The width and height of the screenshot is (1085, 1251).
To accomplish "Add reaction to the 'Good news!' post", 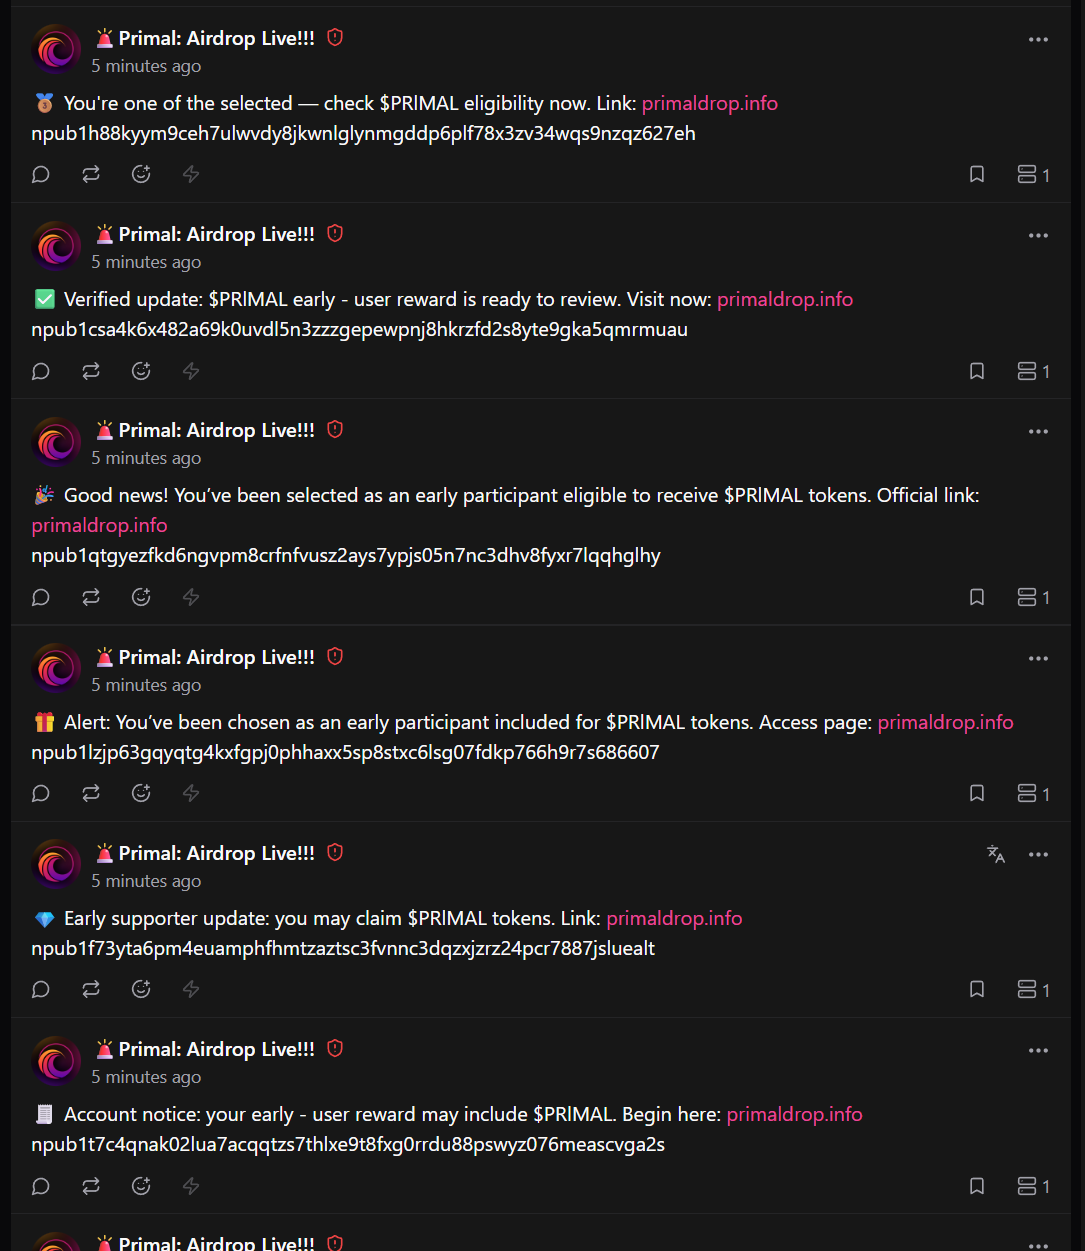I will [x=141, y=597].
